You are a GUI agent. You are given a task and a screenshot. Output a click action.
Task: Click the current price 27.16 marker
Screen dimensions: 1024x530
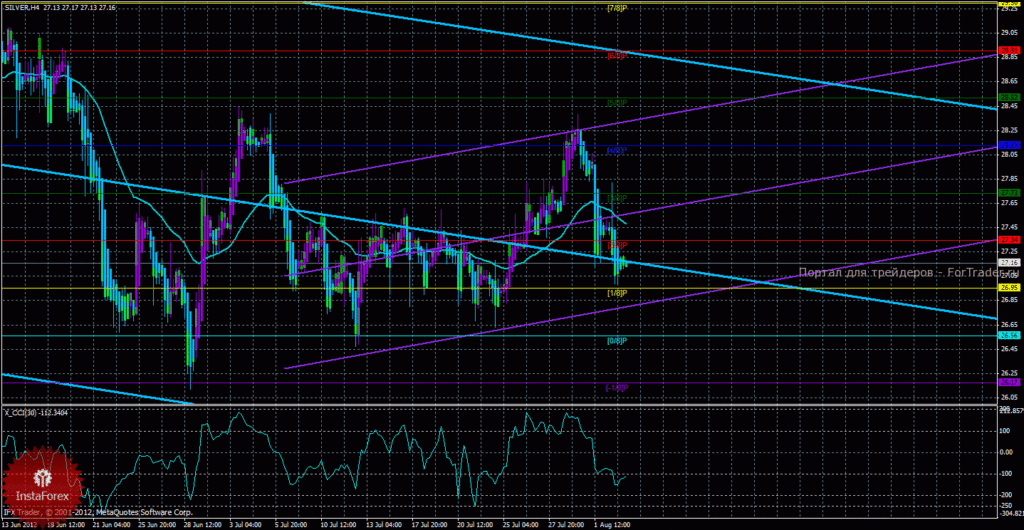(1008, 263)
